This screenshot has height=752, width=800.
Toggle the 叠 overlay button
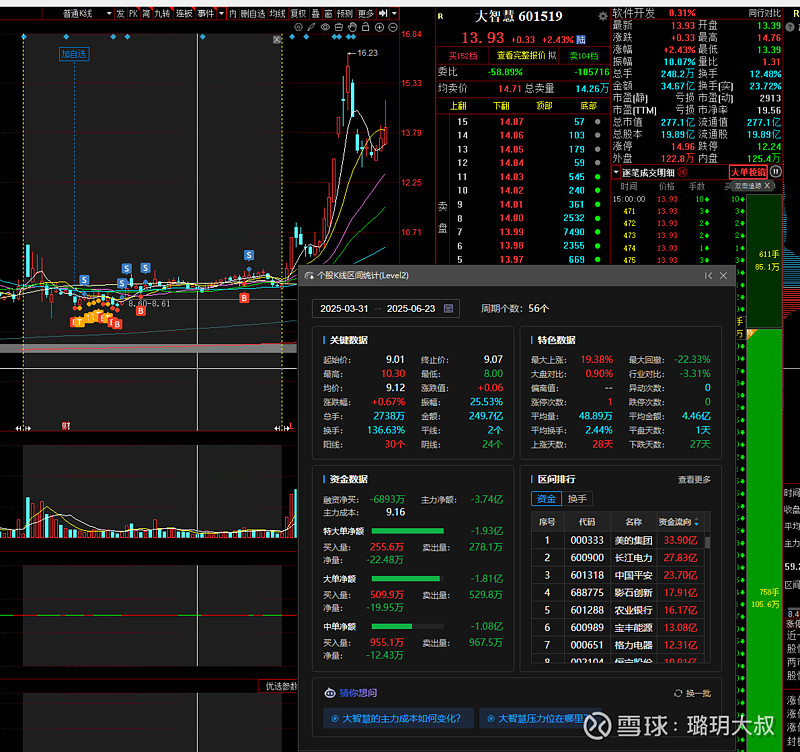pyautogui.click(x=315, y=14)
